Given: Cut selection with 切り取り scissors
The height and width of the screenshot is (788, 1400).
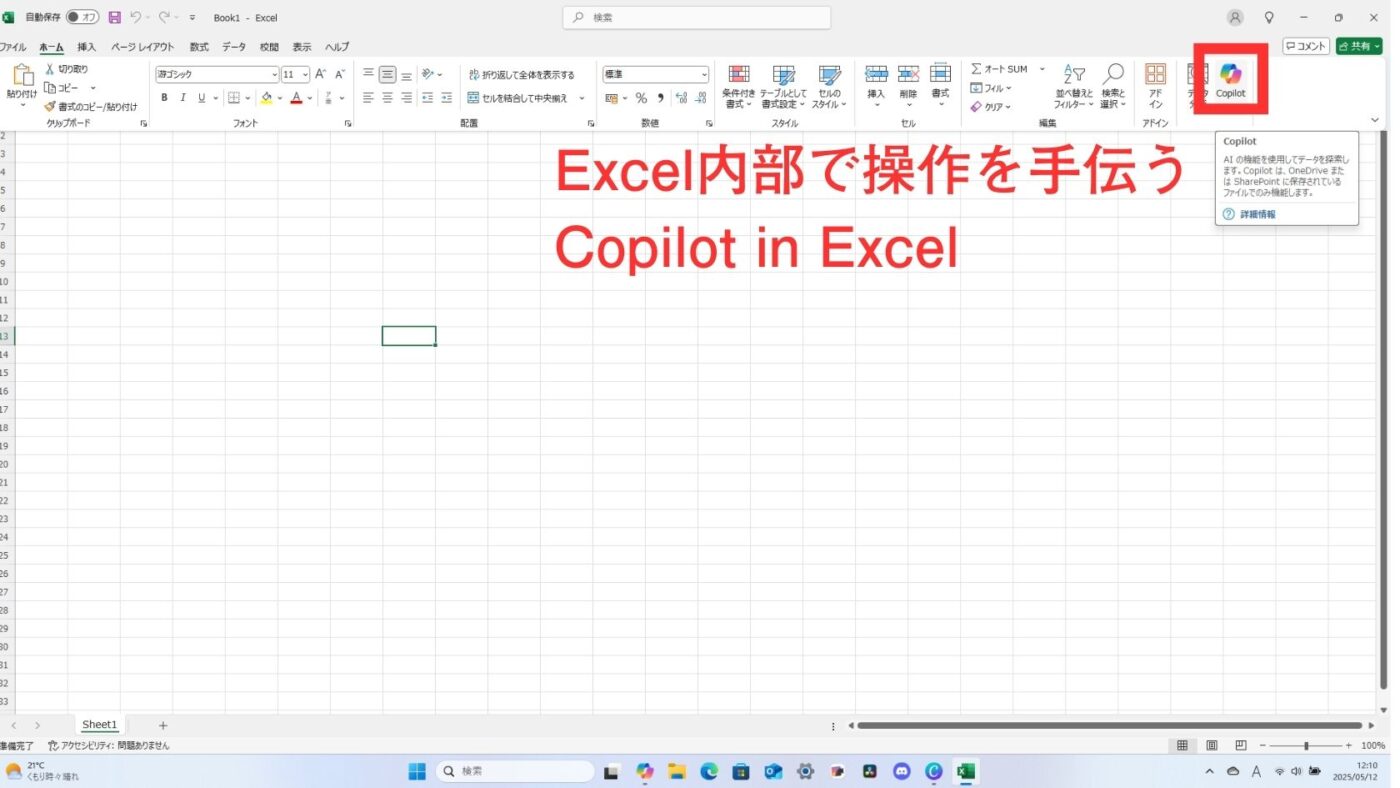Looking at the screenshot, I should point(66,69).
